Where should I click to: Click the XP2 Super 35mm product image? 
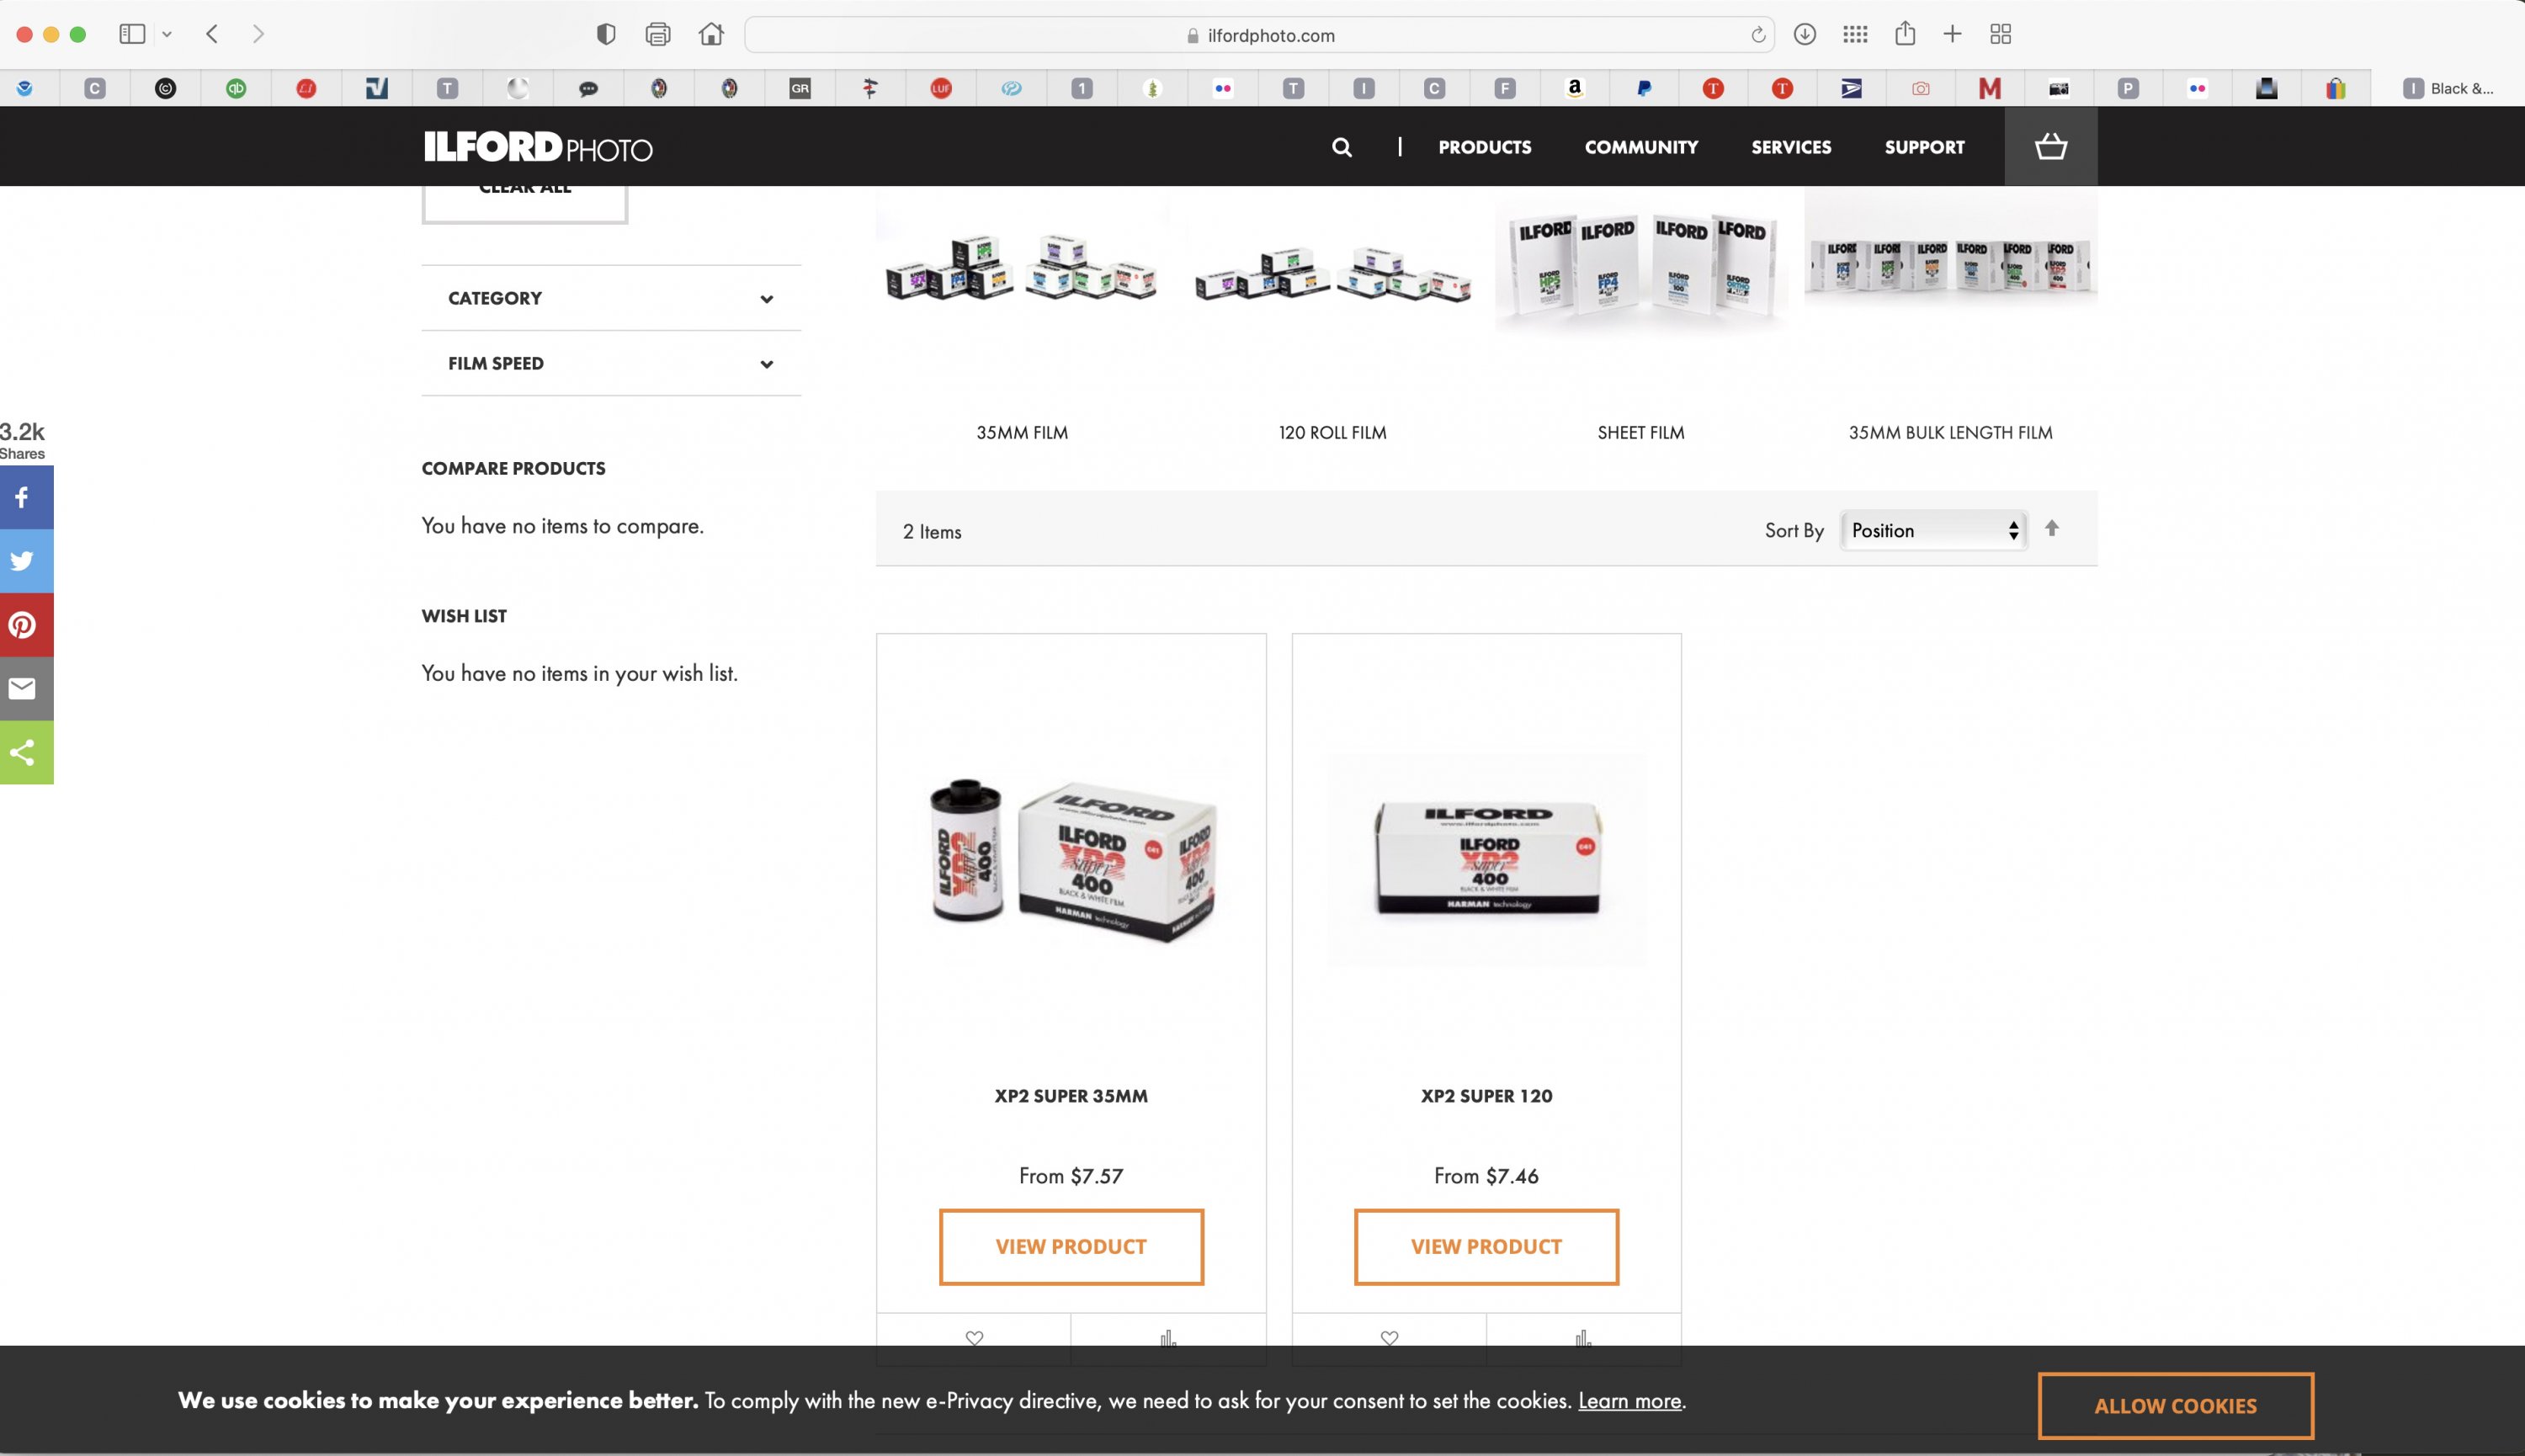click(1071, 860)
